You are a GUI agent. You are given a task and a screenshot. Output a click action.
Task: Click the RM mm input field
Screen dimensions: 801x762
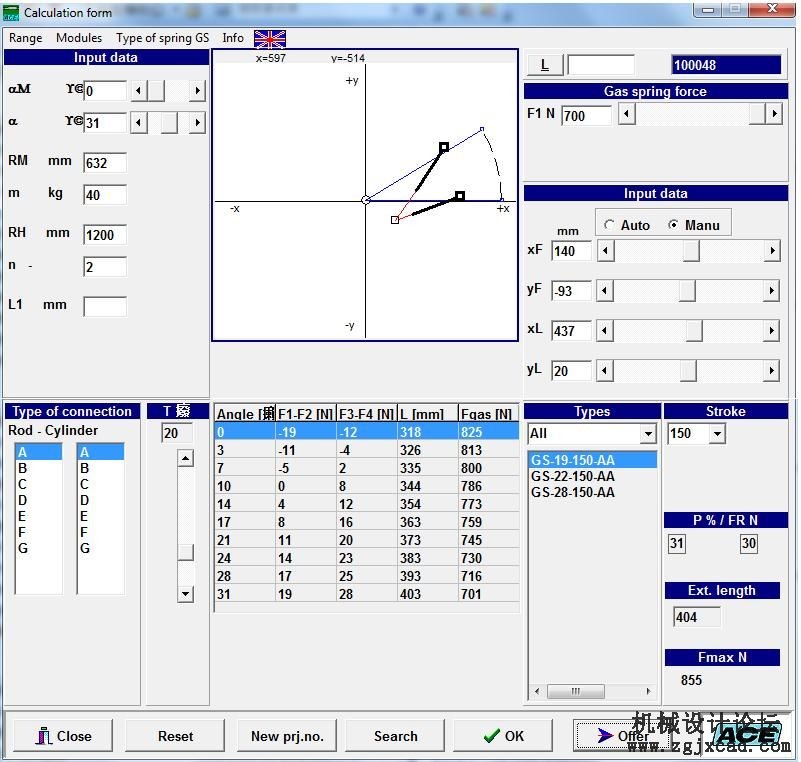pos(105,163)
